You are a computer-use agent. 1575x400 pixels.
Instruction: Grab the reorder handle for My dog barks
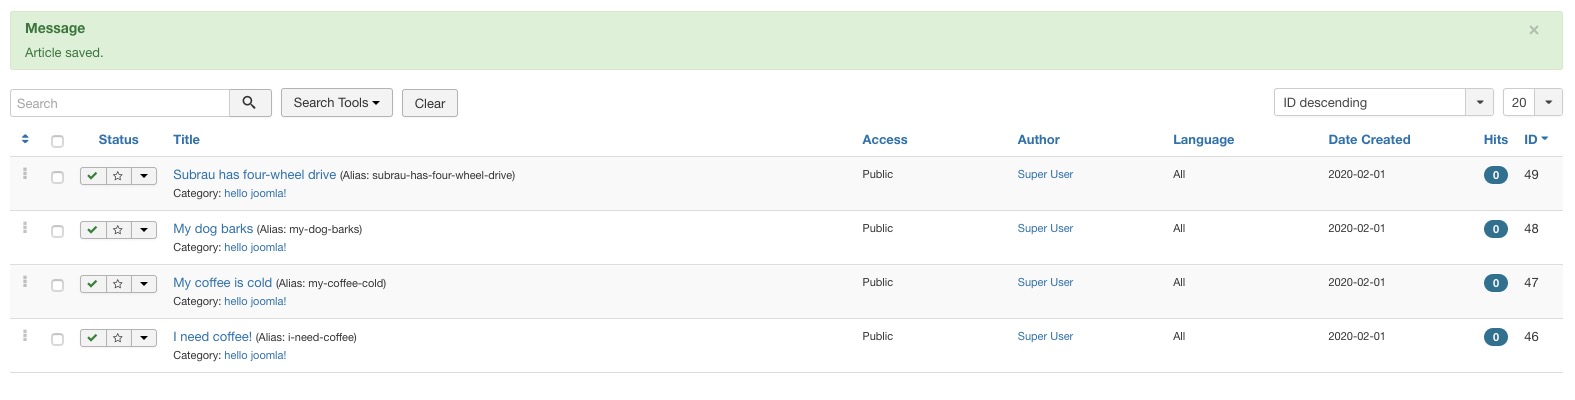point(25,228)
